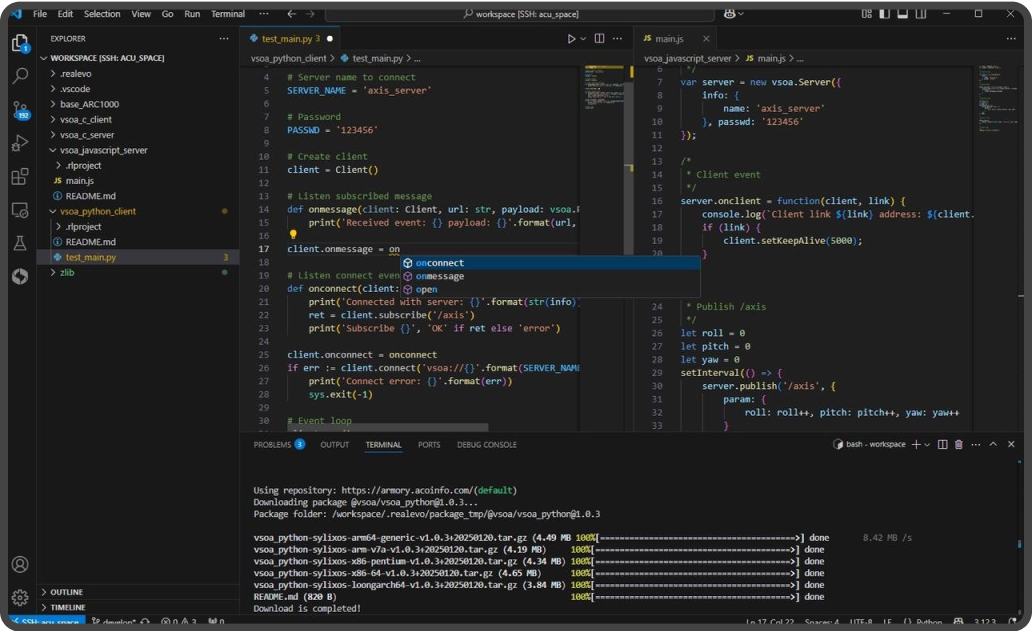1032x631 pixels.
Task: Open Source Control view with 192 badge
Action: tap(20, 110)
